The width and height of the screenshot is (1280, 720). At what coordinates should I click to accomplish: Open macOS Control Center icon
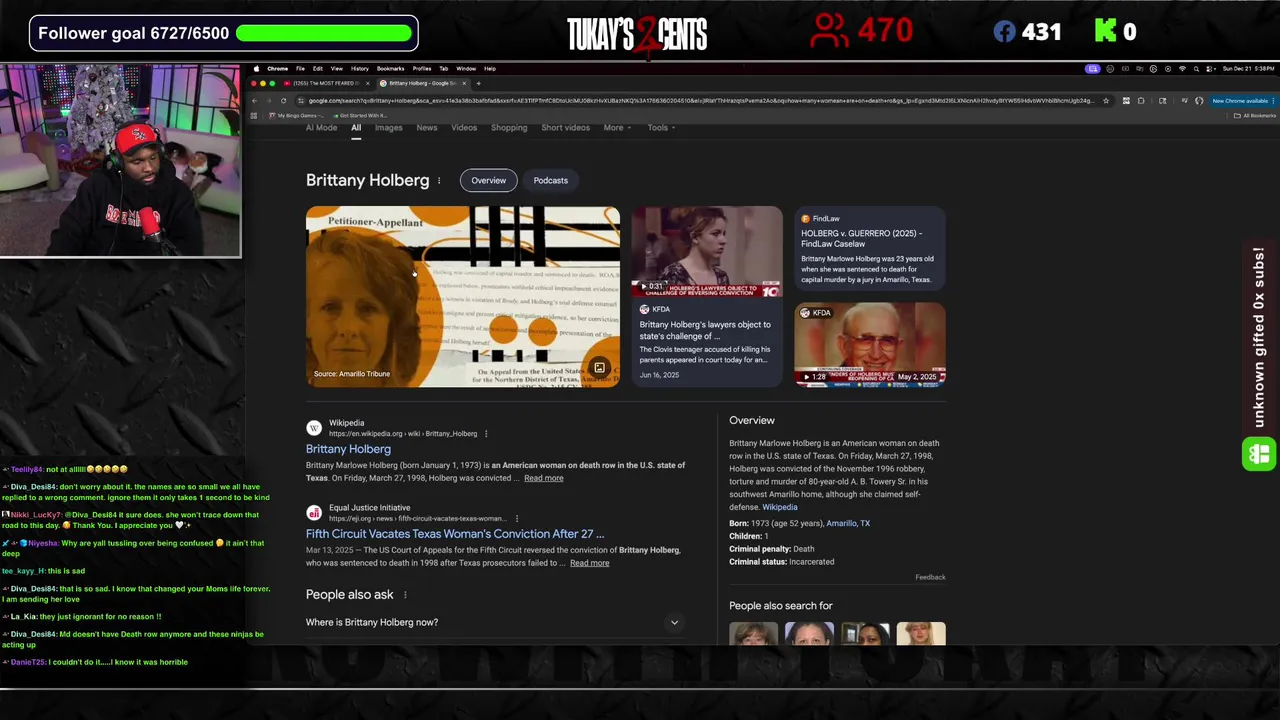(x=1210, y=69)
